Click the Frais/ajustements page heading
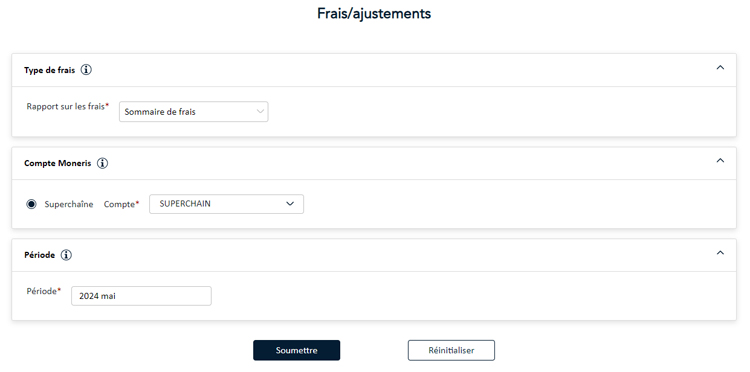The width and height of the screenshot is (750, 372). [x=374, y=13]
